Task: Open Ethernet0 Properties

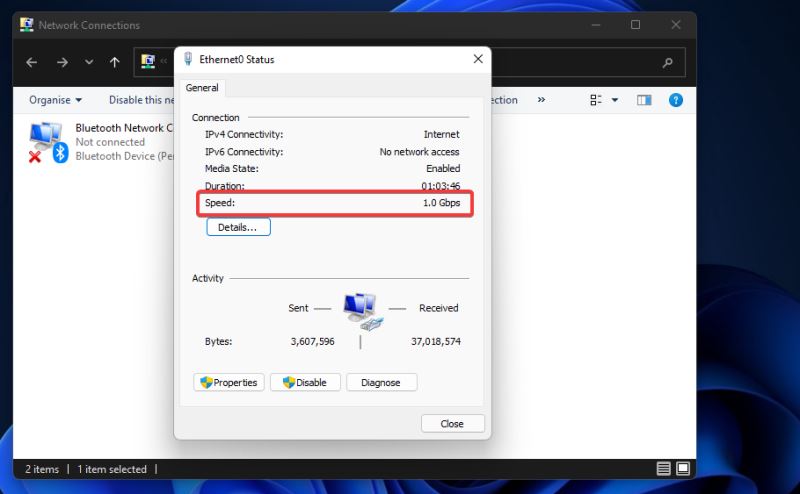Action: (228, 382)
